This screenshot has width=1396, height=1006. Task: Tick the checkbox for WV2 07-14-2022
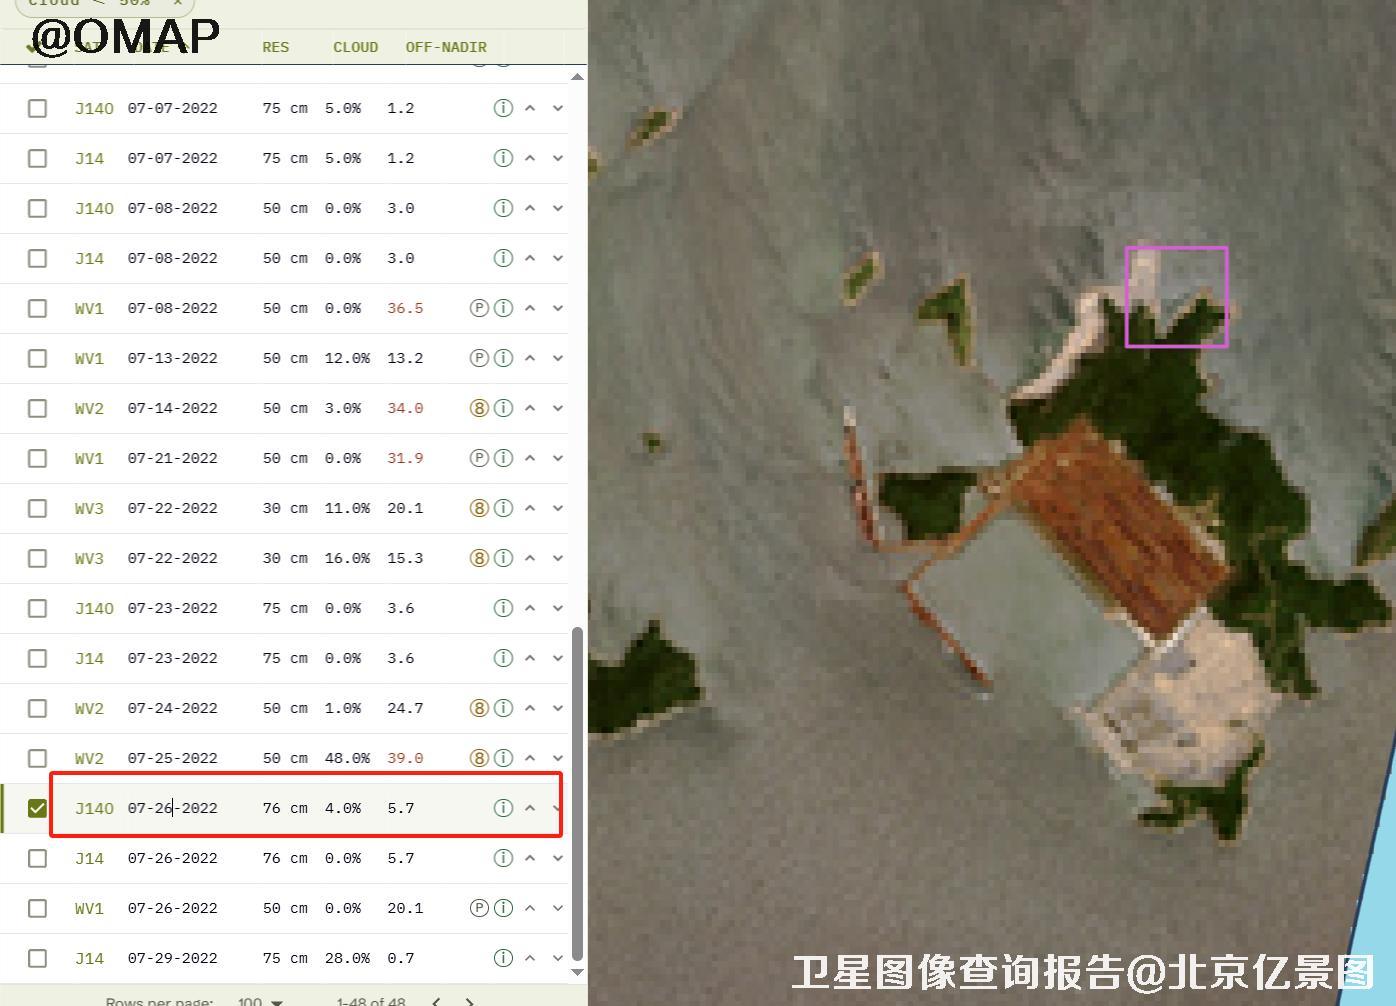point(37,408)
